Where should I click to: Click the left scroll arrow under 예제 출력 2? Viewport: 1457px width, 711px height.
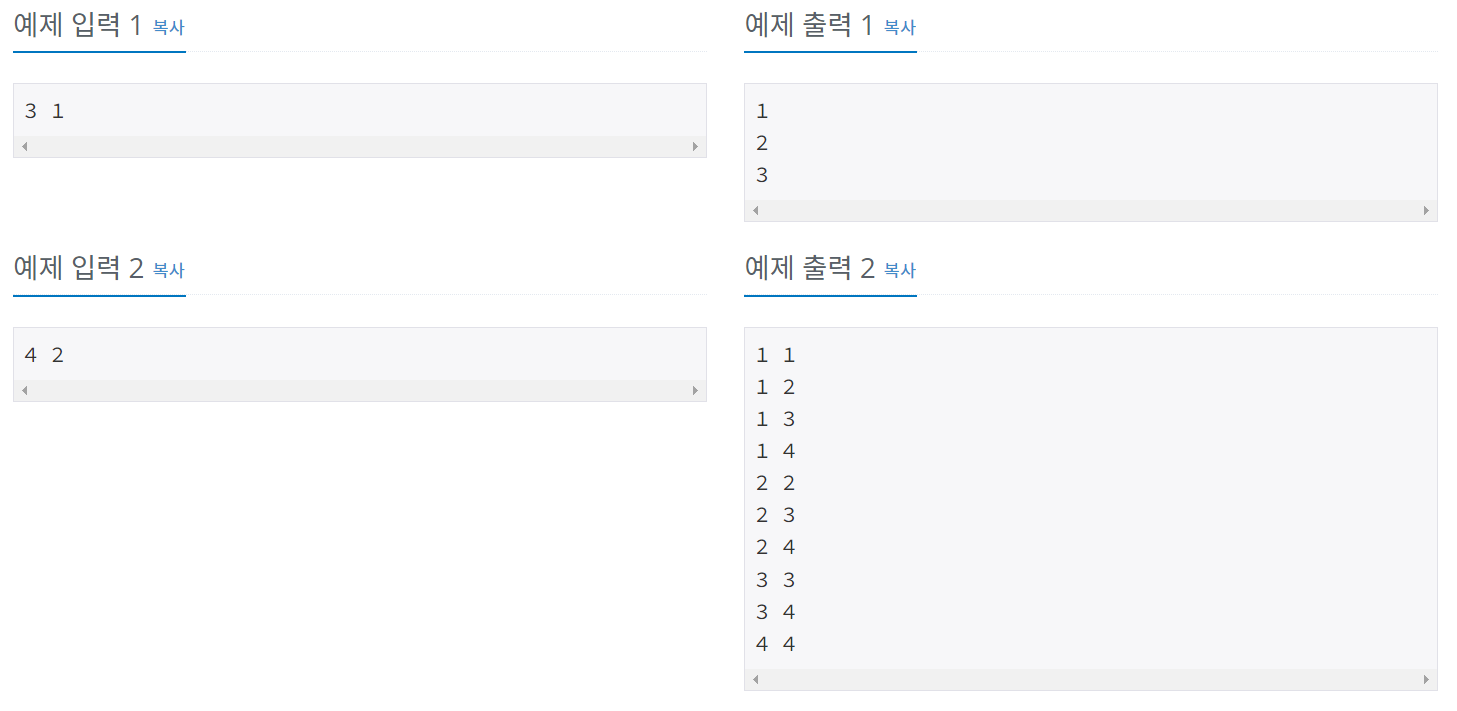point(755,679)
